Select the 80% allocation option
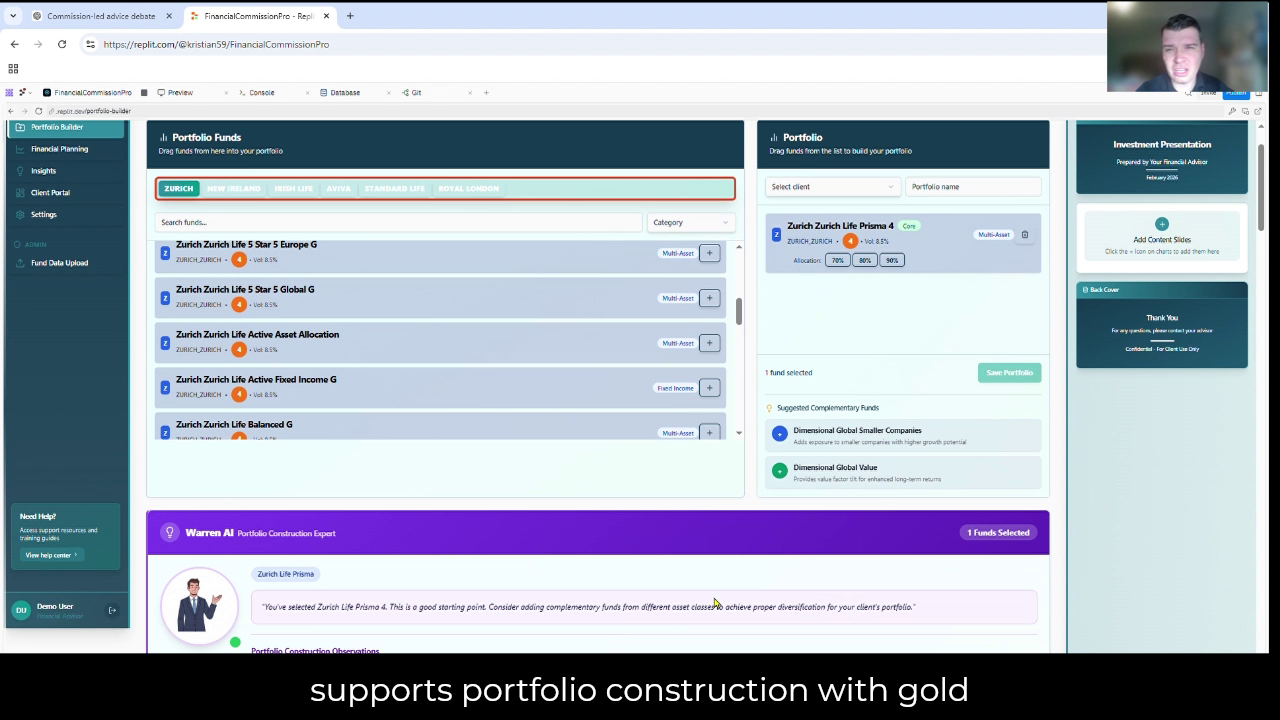The image size is (1280, 720). (x=864, y=260)
